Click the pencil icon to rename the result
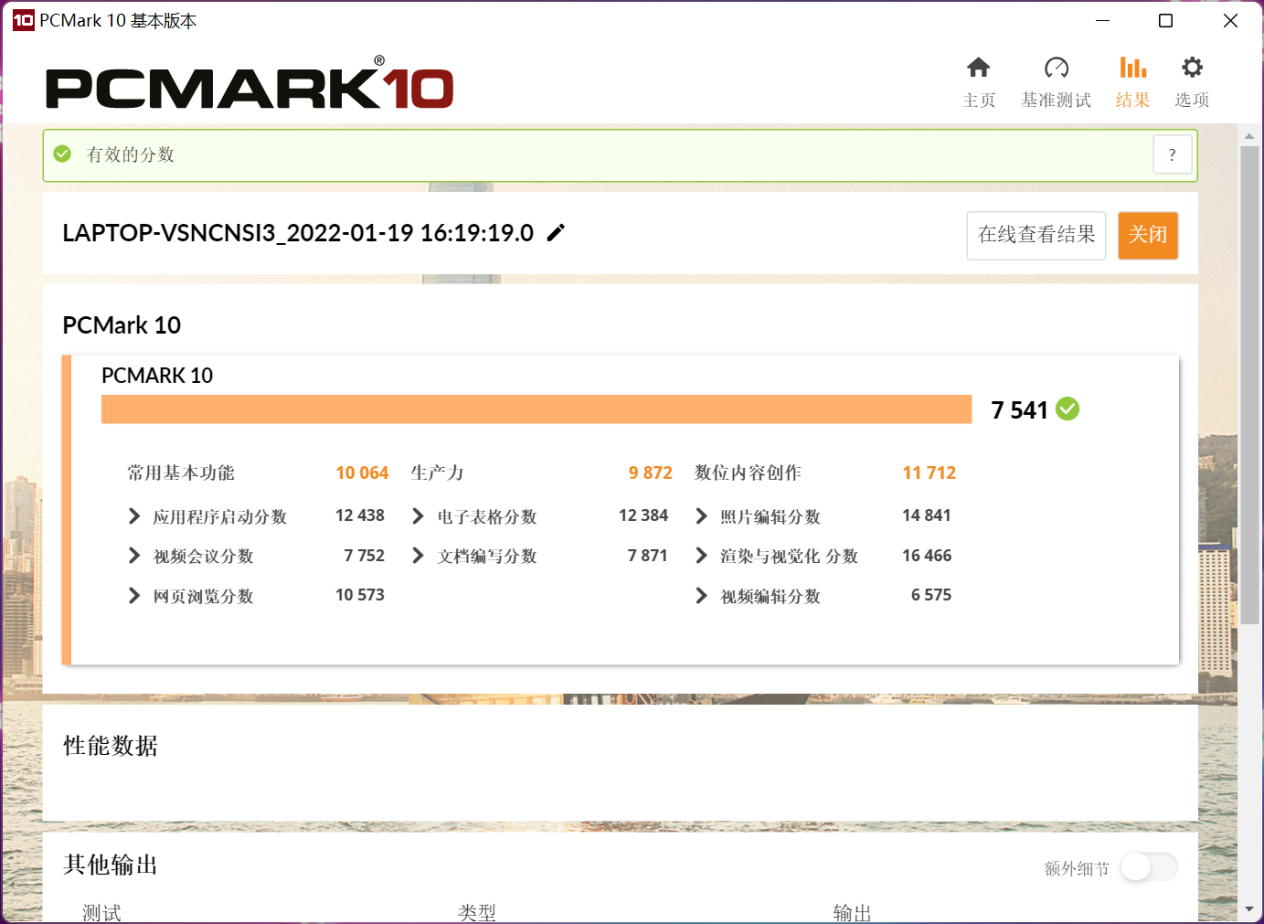The height and width of the screenshot is (924, 1264). point(556,232)
